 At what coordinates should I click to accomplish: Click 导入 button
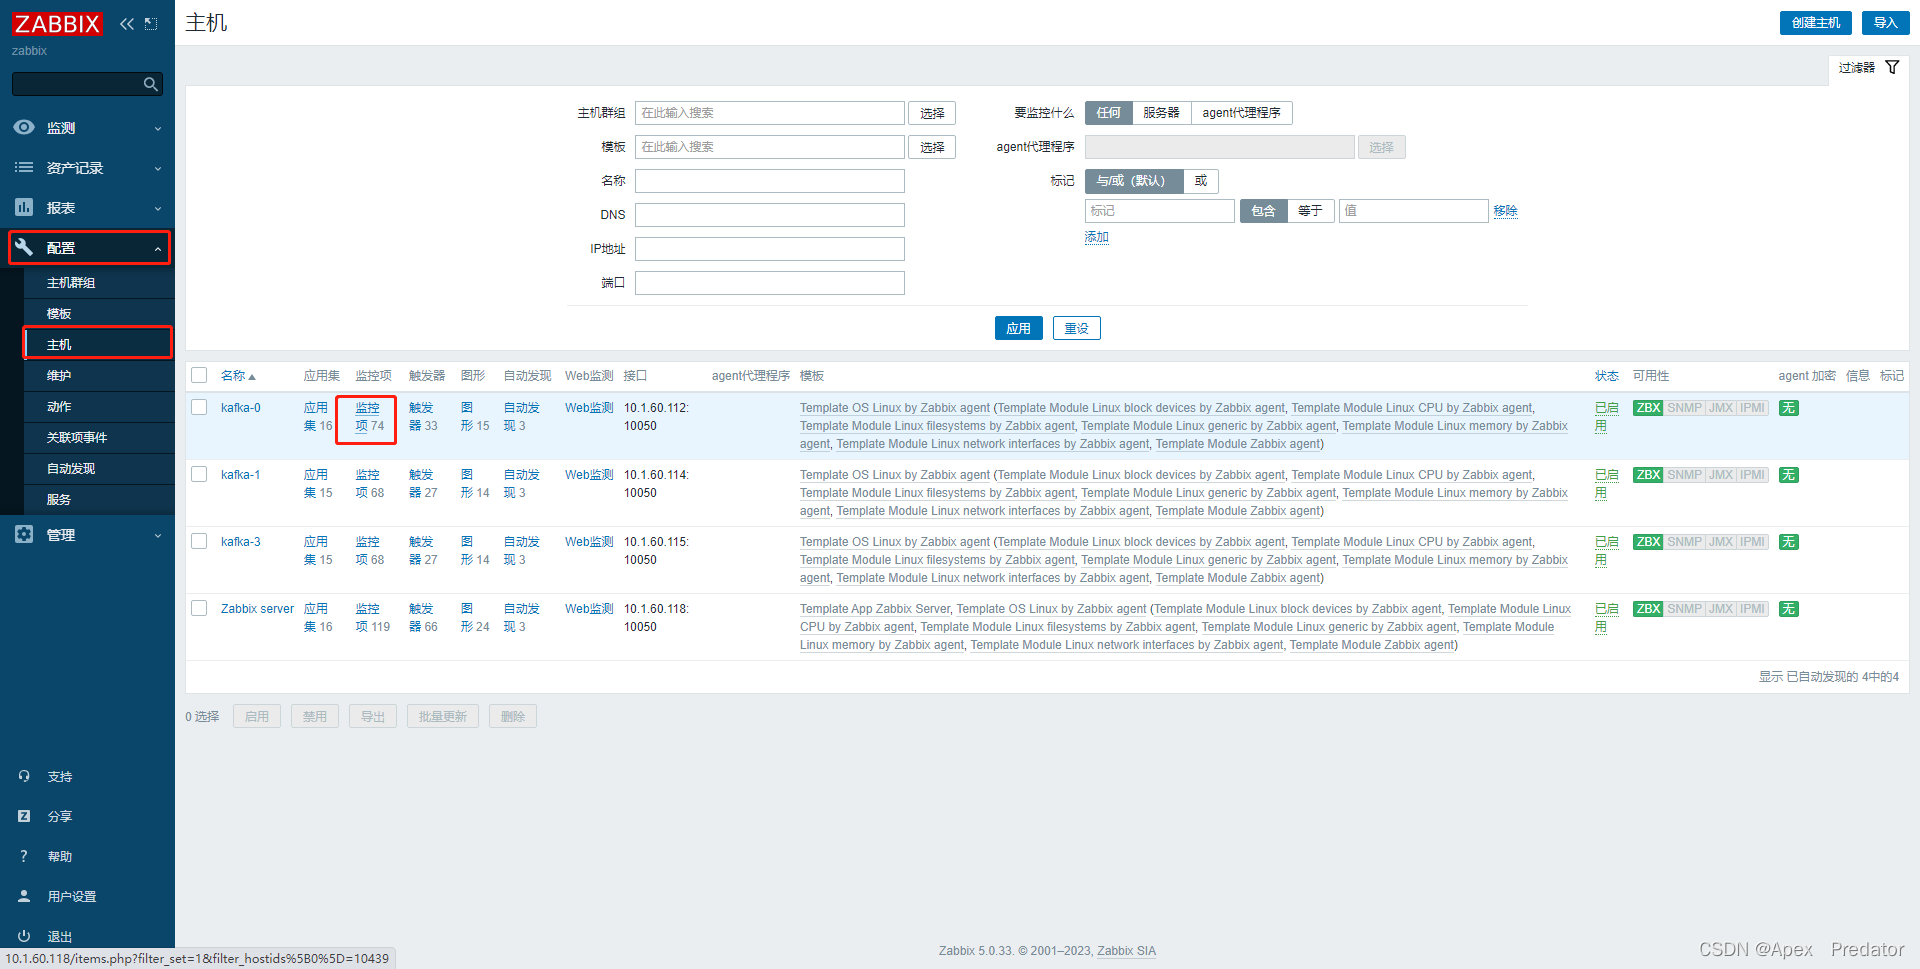tap(1885, 23)
